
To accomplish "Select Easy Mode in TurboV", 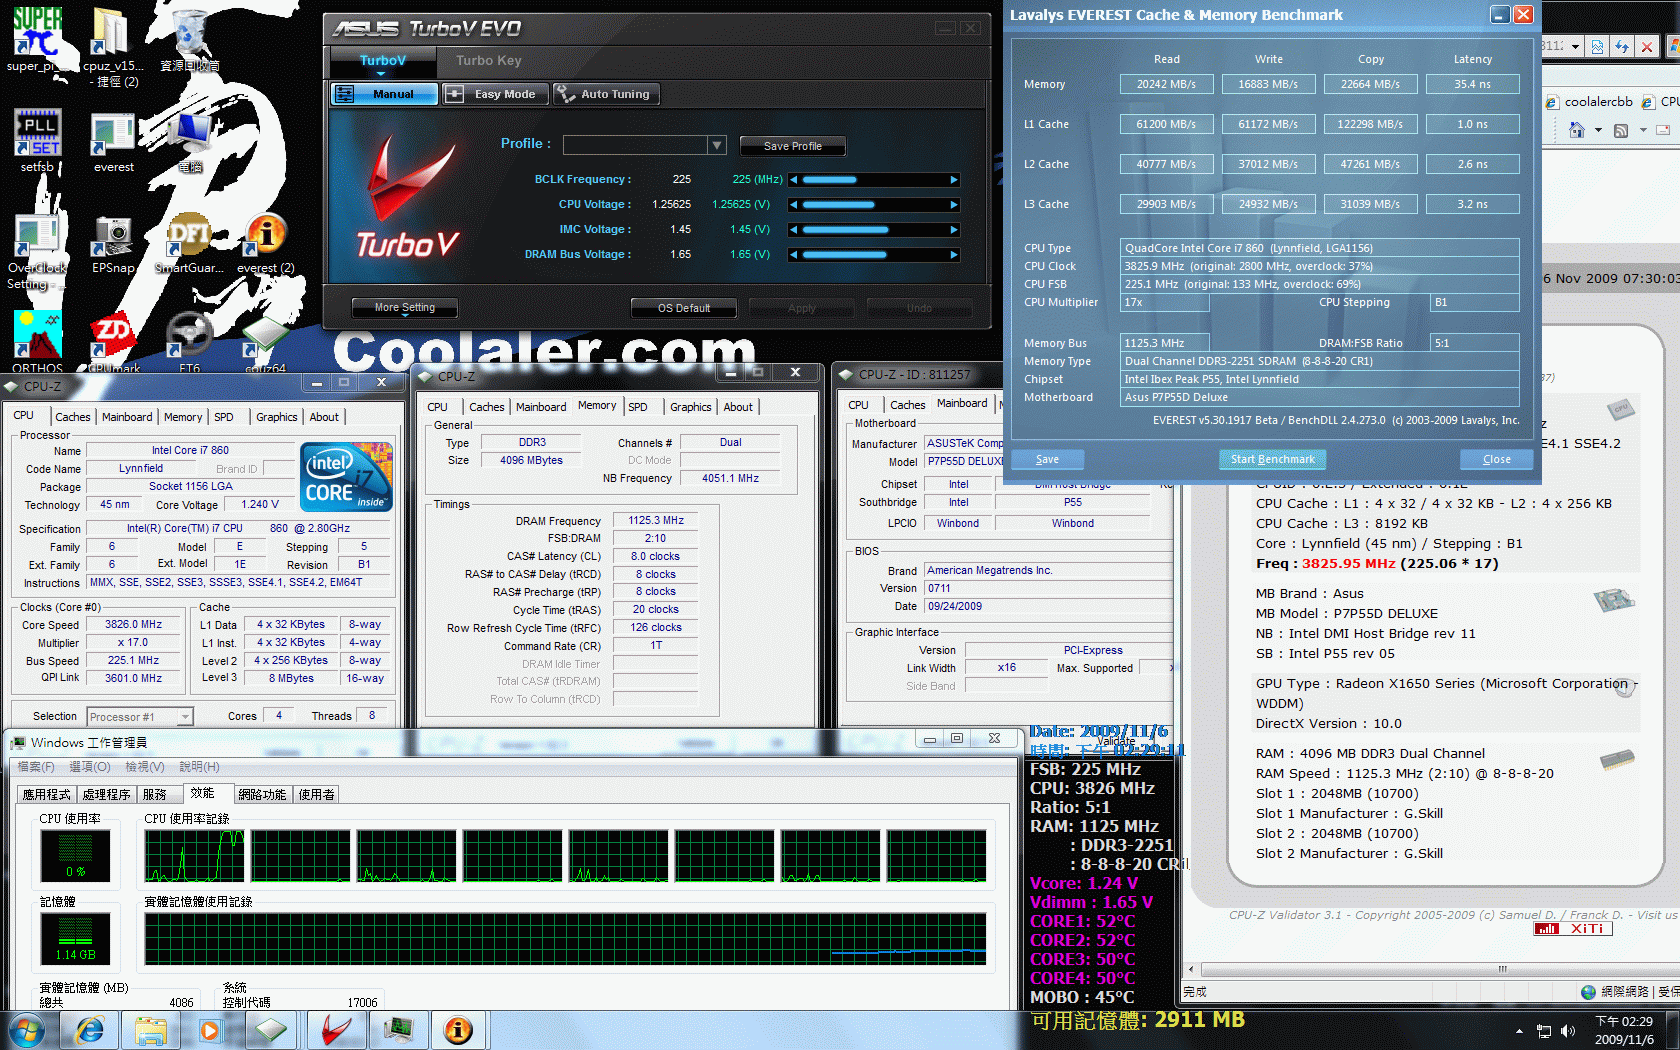I will pyautogui.click(x=496, y=94).
